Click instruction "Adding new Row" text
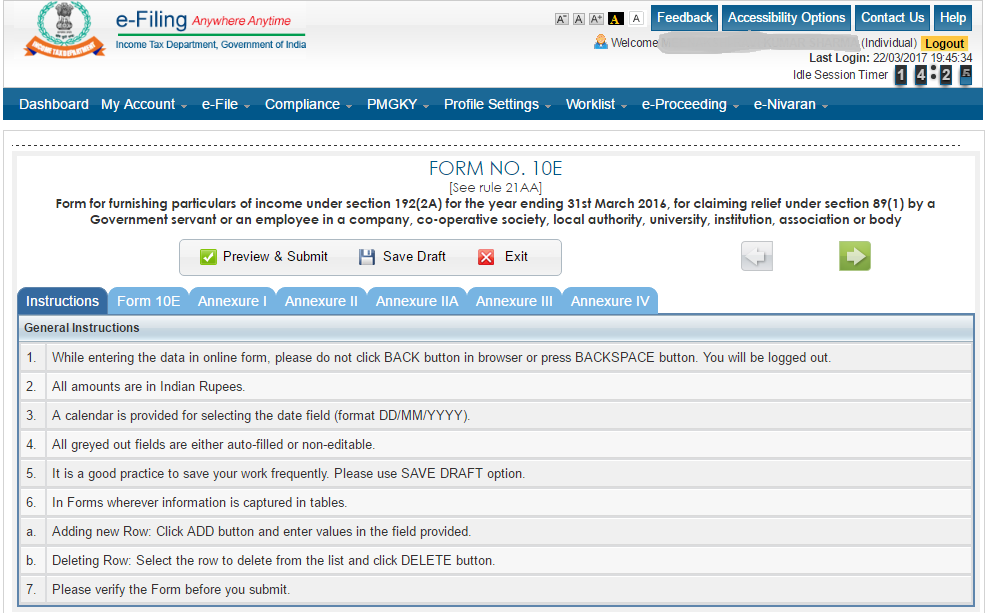This screenshot has width=987, height=613. (x=261, y=531)
